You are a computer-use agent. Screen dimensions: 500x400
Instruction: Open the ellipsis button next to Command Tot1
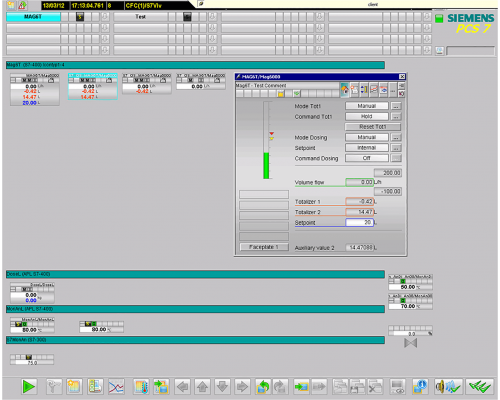click(396, 116)
